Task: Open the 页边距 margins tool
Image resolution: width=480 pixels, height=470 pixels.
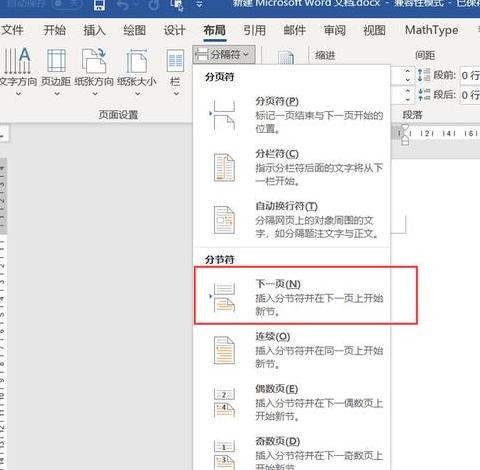Action: tap(56, 71)
